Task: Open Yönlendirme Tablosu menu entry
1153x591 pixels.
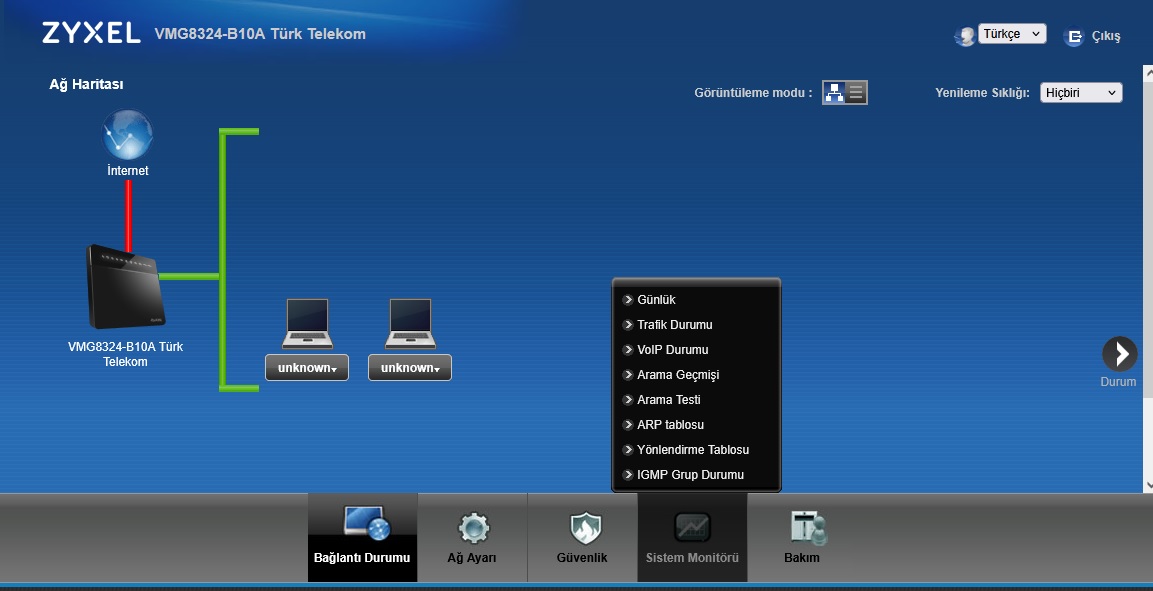Action: (x=693, y=450)
